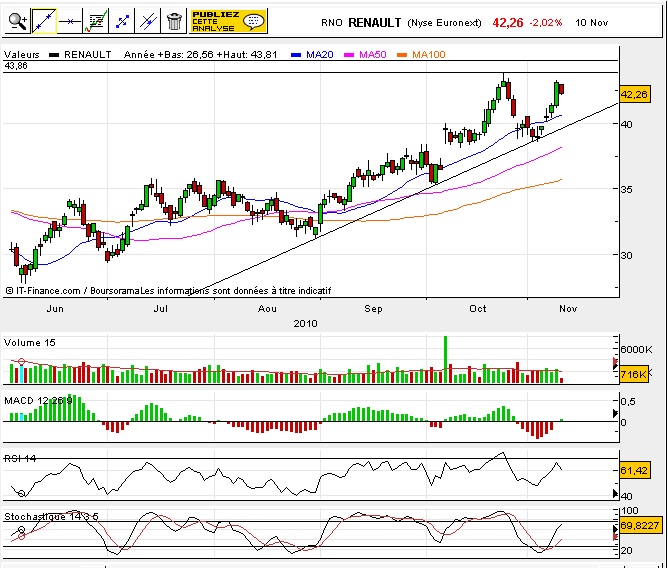Click the 'Nov' month axis label
The width and height of the screenshot is (668, 568).
point(568,309)
